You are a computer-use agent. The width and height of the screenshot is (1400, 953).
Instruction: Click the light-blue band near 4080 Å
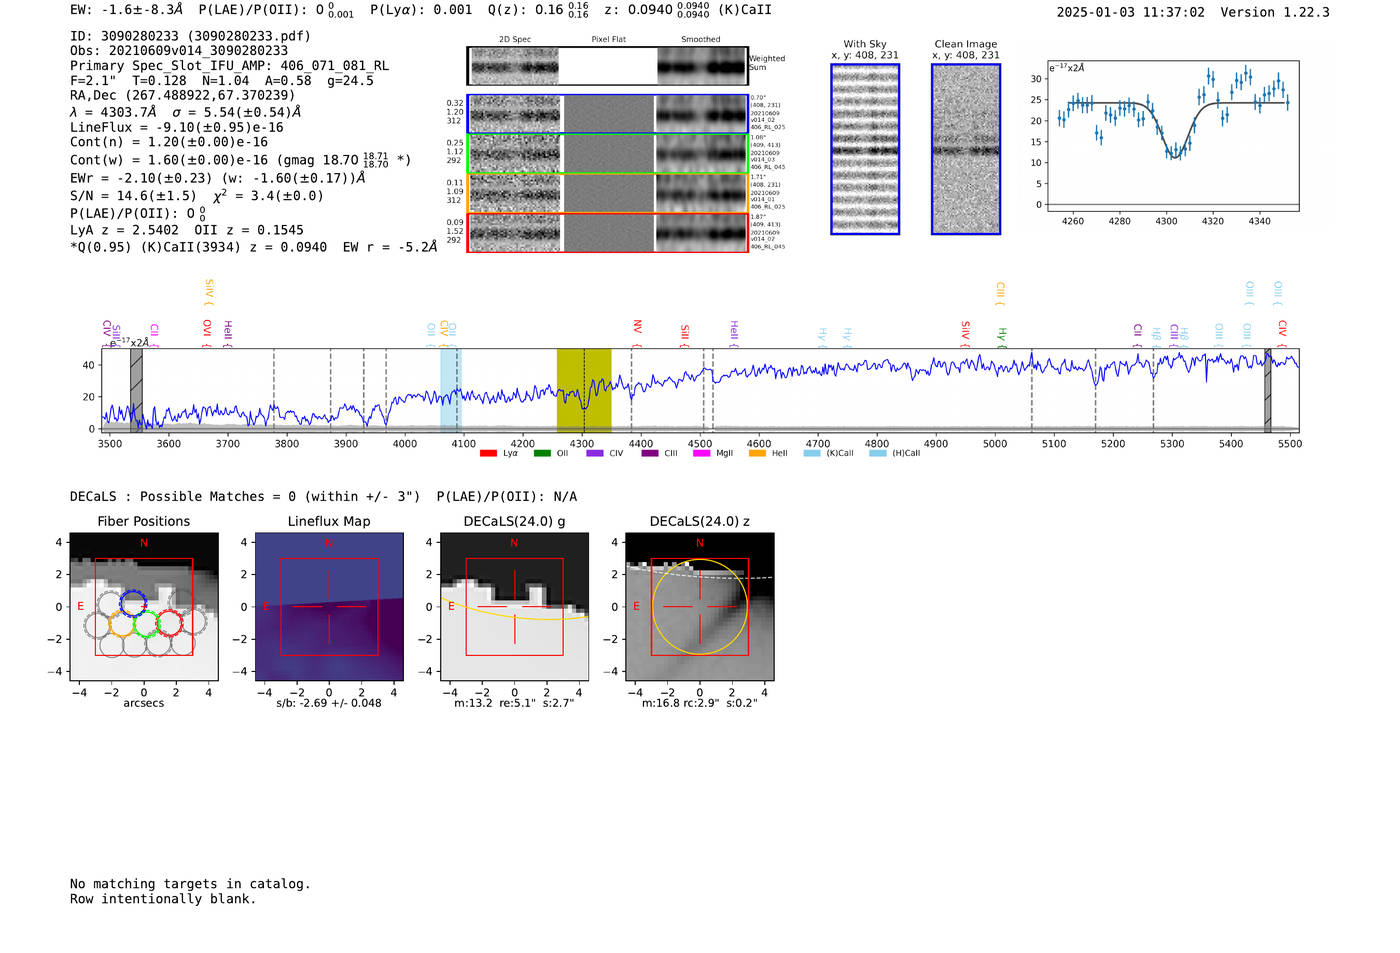451,390
